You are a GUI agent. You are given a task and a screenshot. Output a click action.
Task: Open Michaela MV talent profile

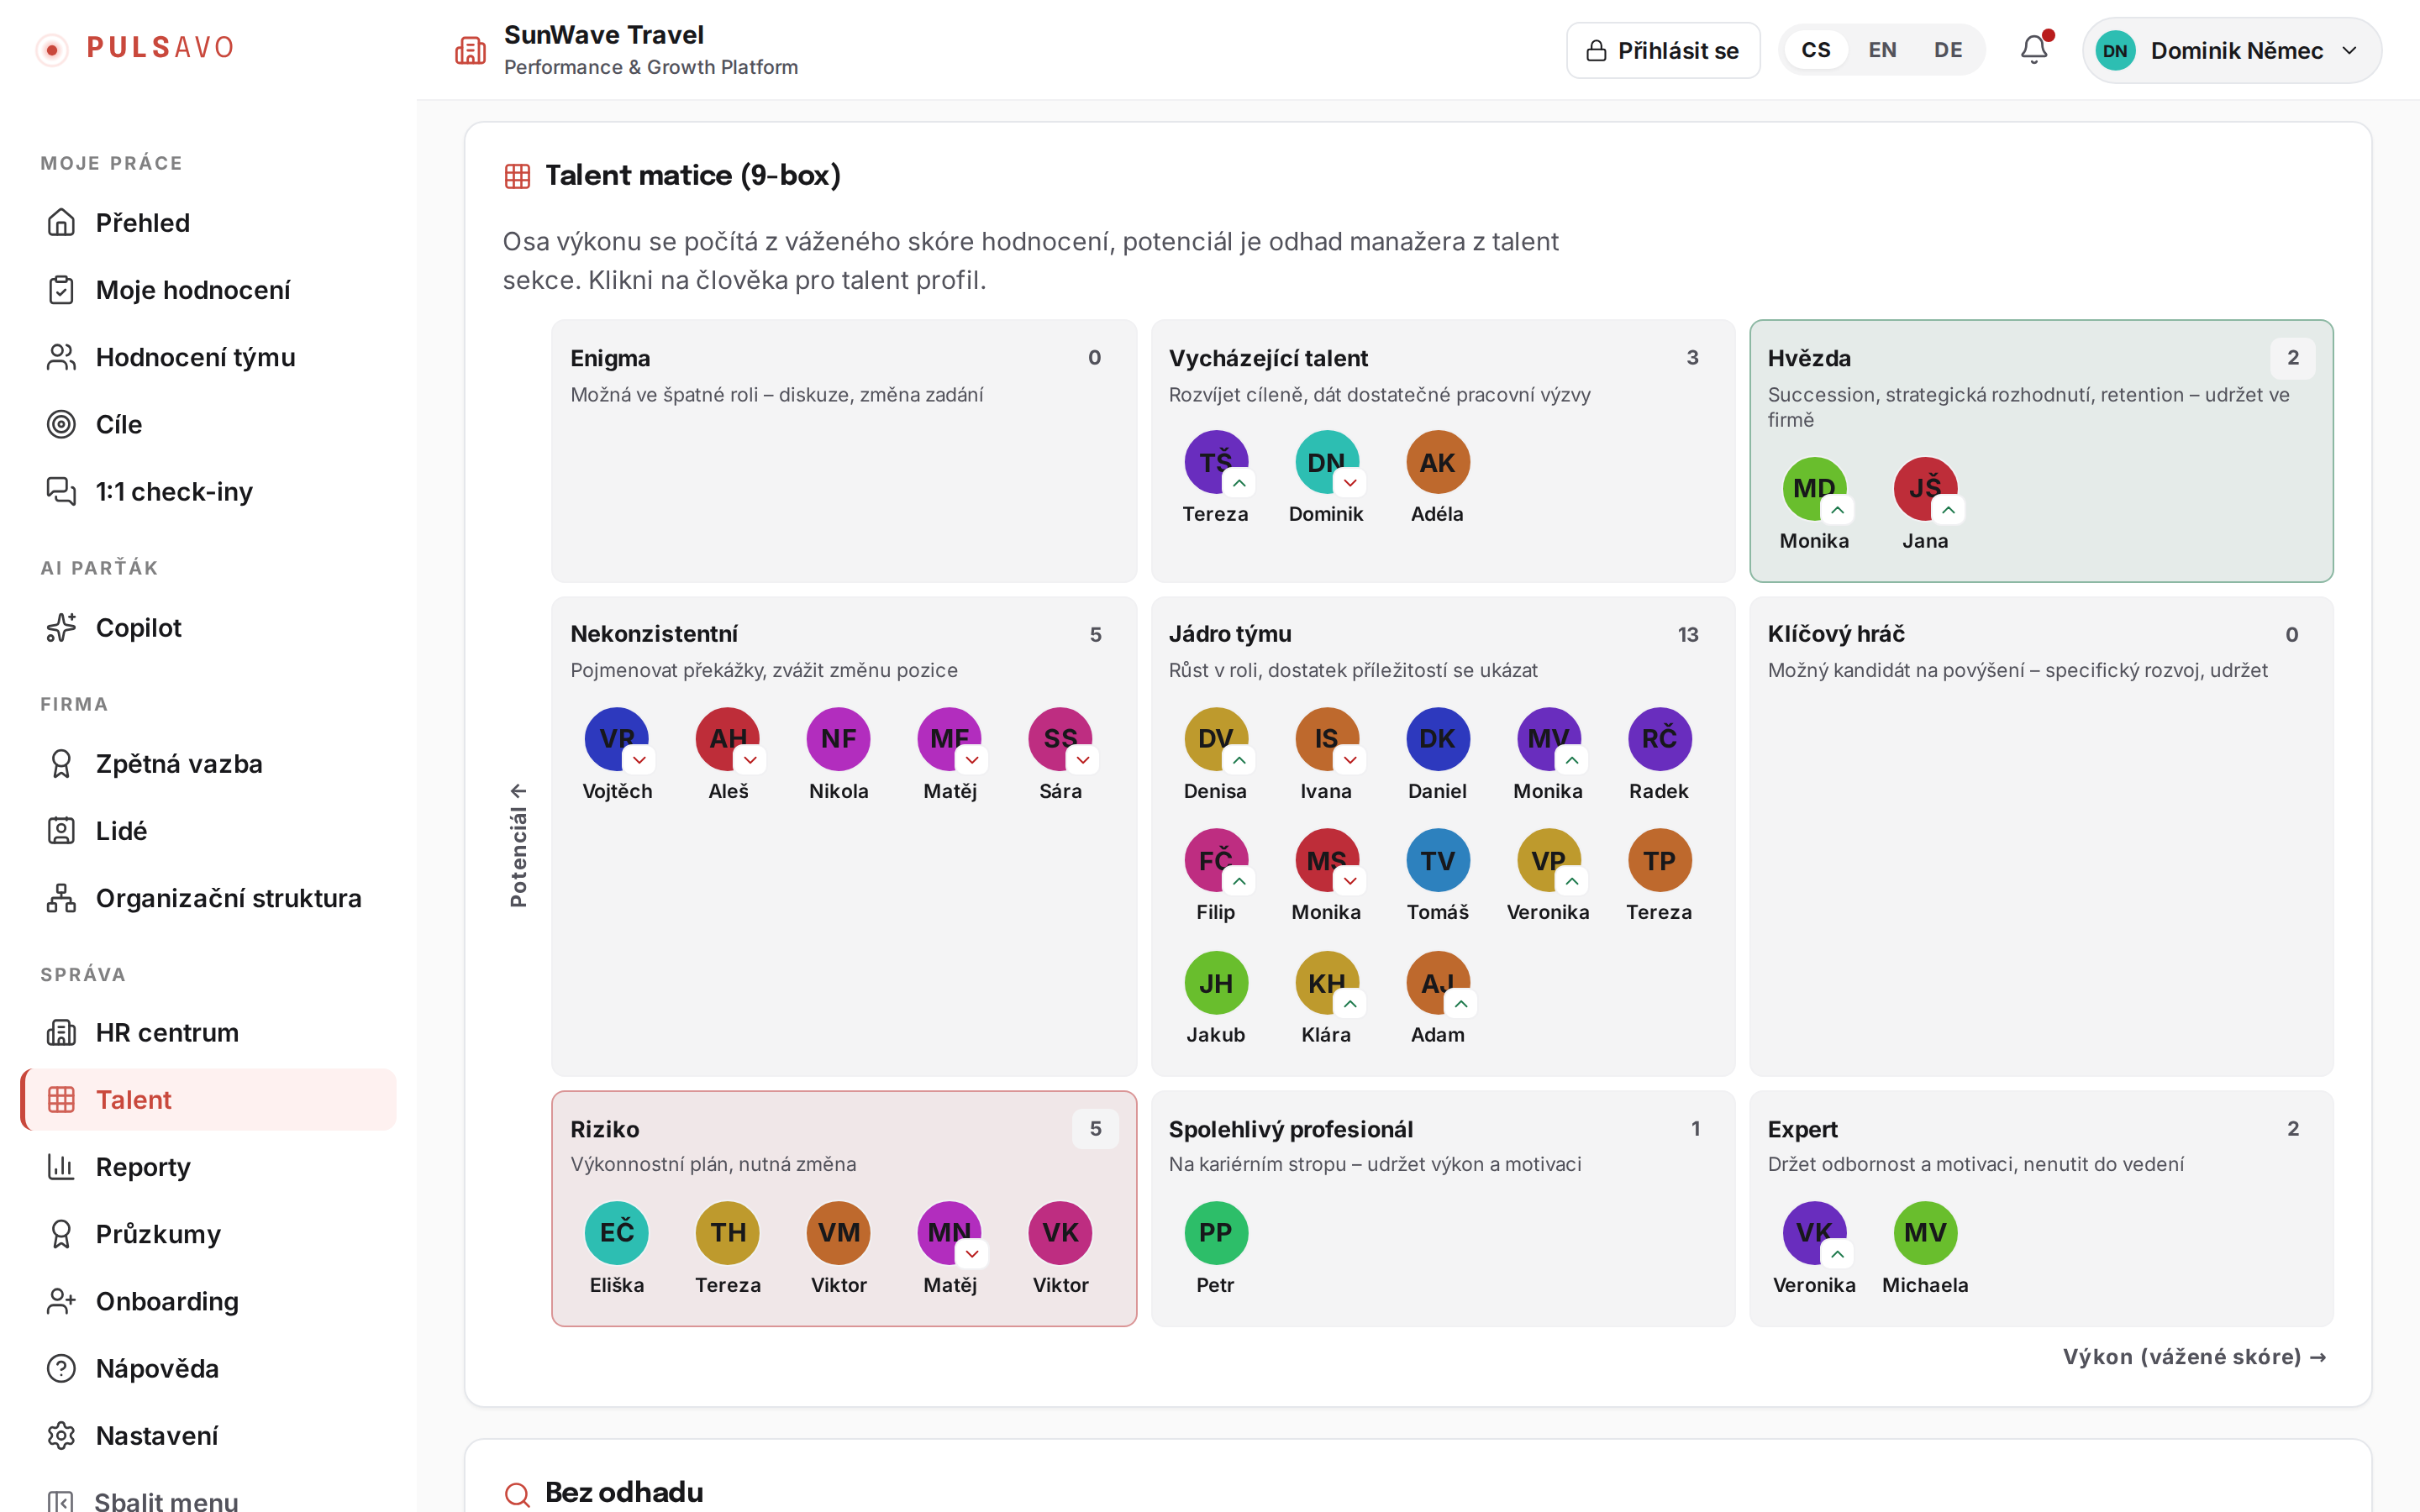pyautogui.click(x=1925, y=1249)
